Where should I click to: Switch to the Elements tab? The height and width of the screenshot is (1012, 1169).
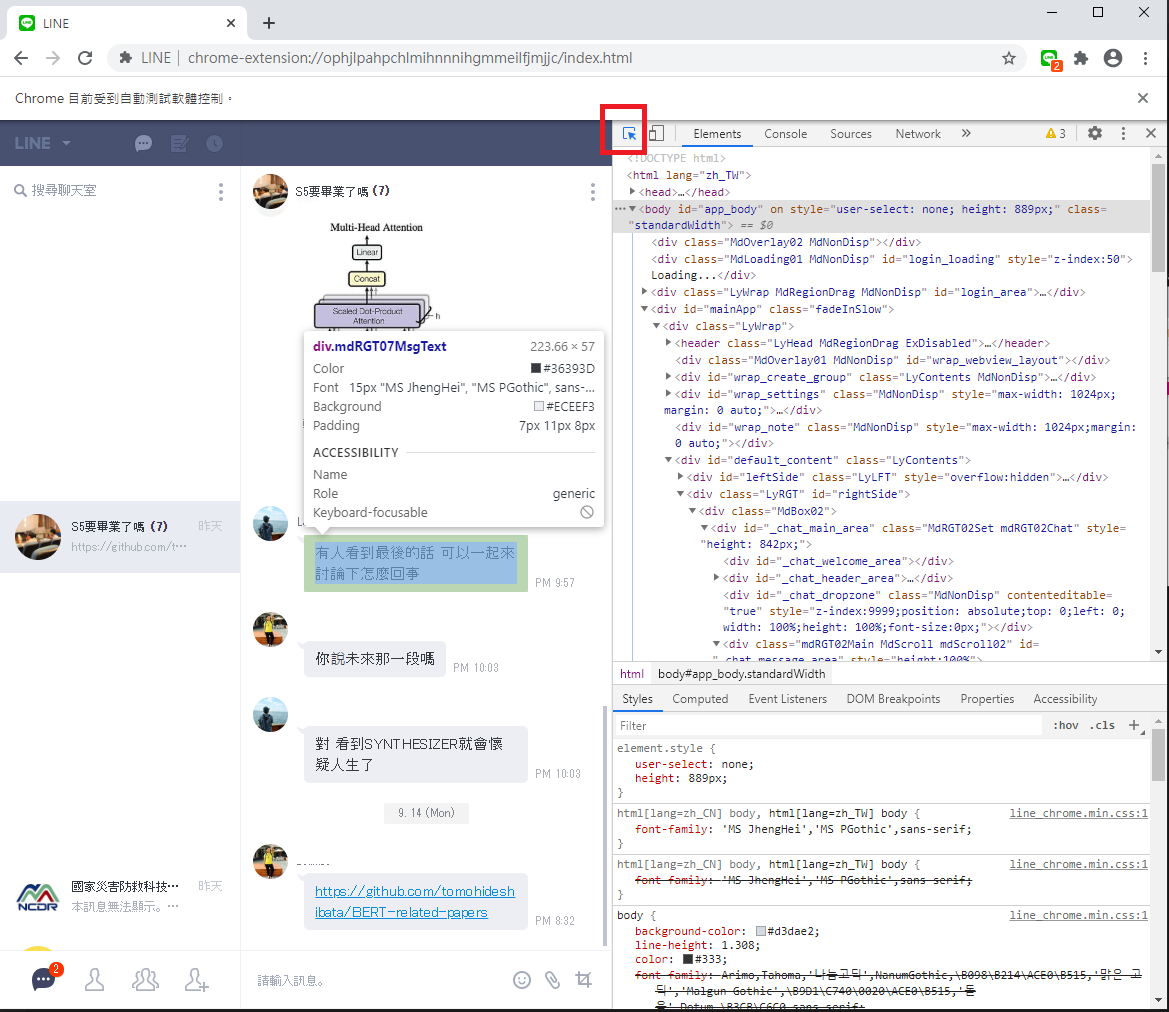717,134
